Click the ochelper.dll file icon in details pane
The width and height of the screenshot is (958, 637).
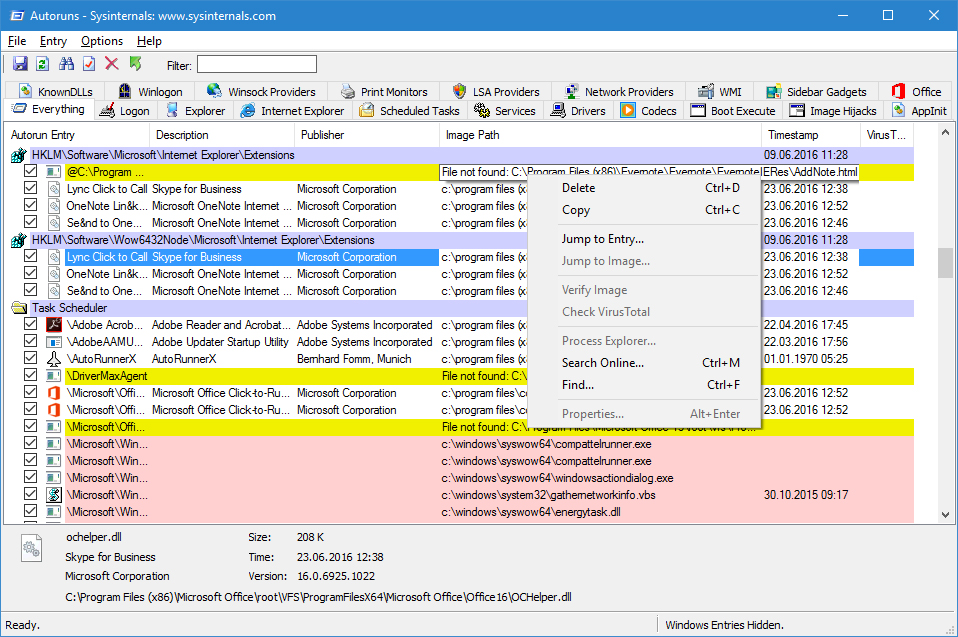point(31,548)
